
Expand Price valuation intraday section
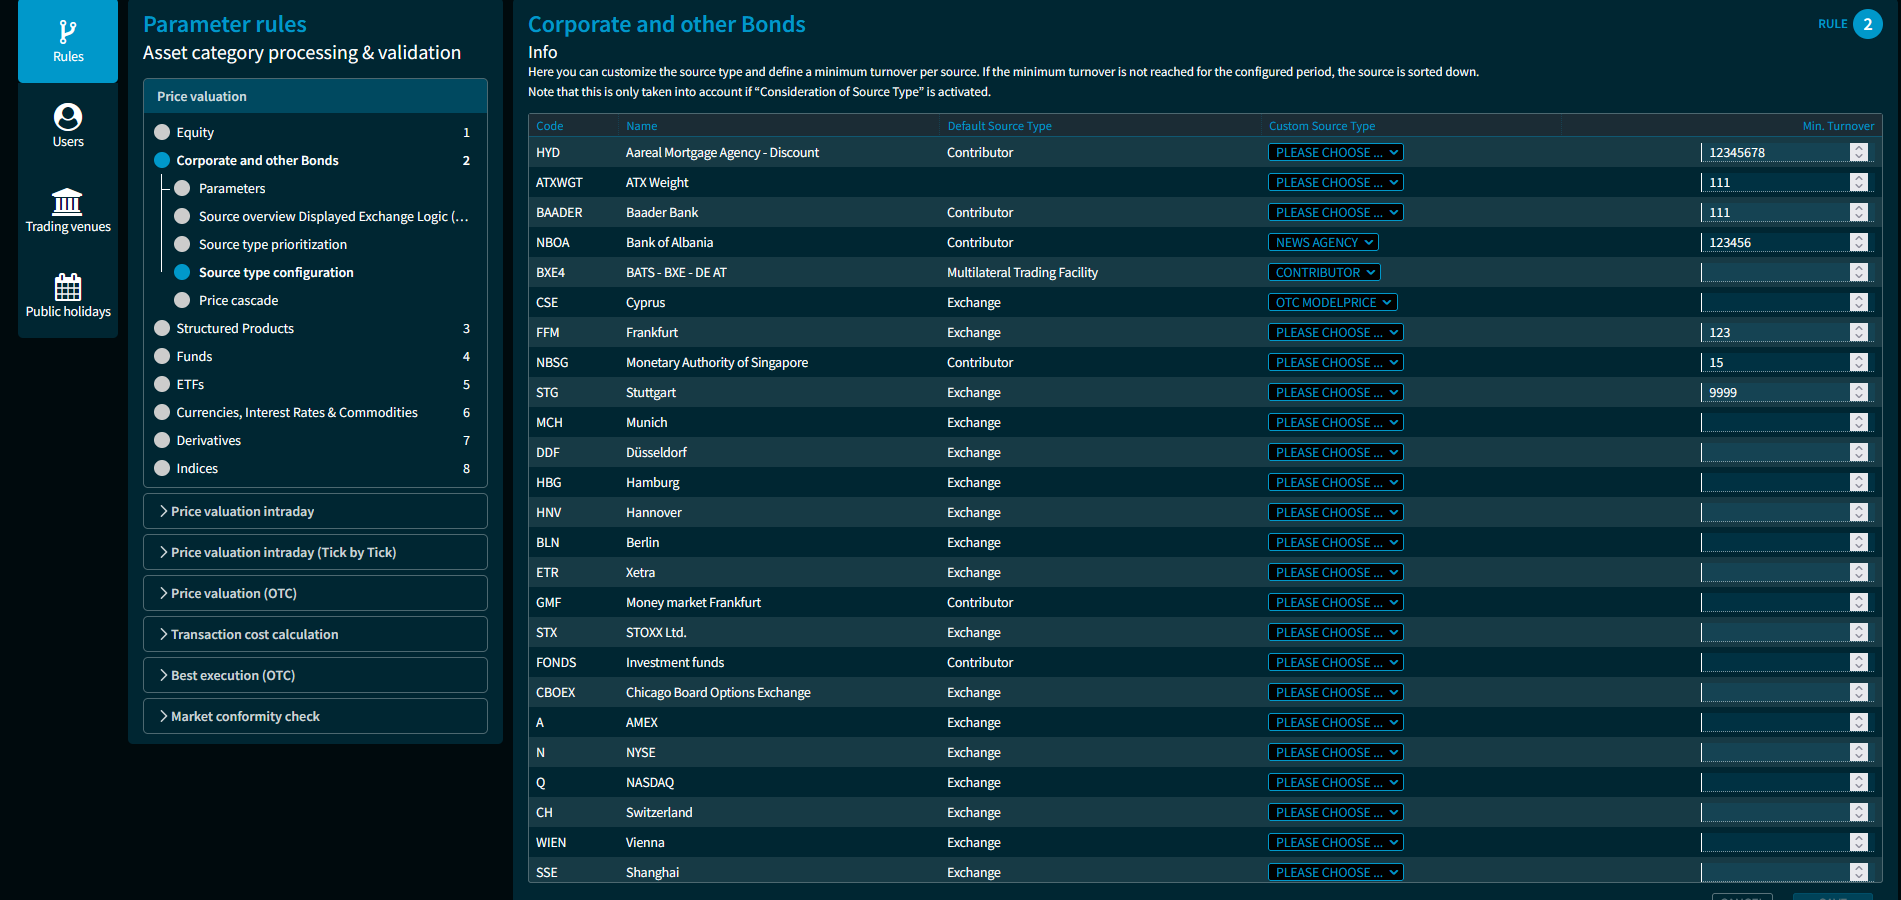315,511
